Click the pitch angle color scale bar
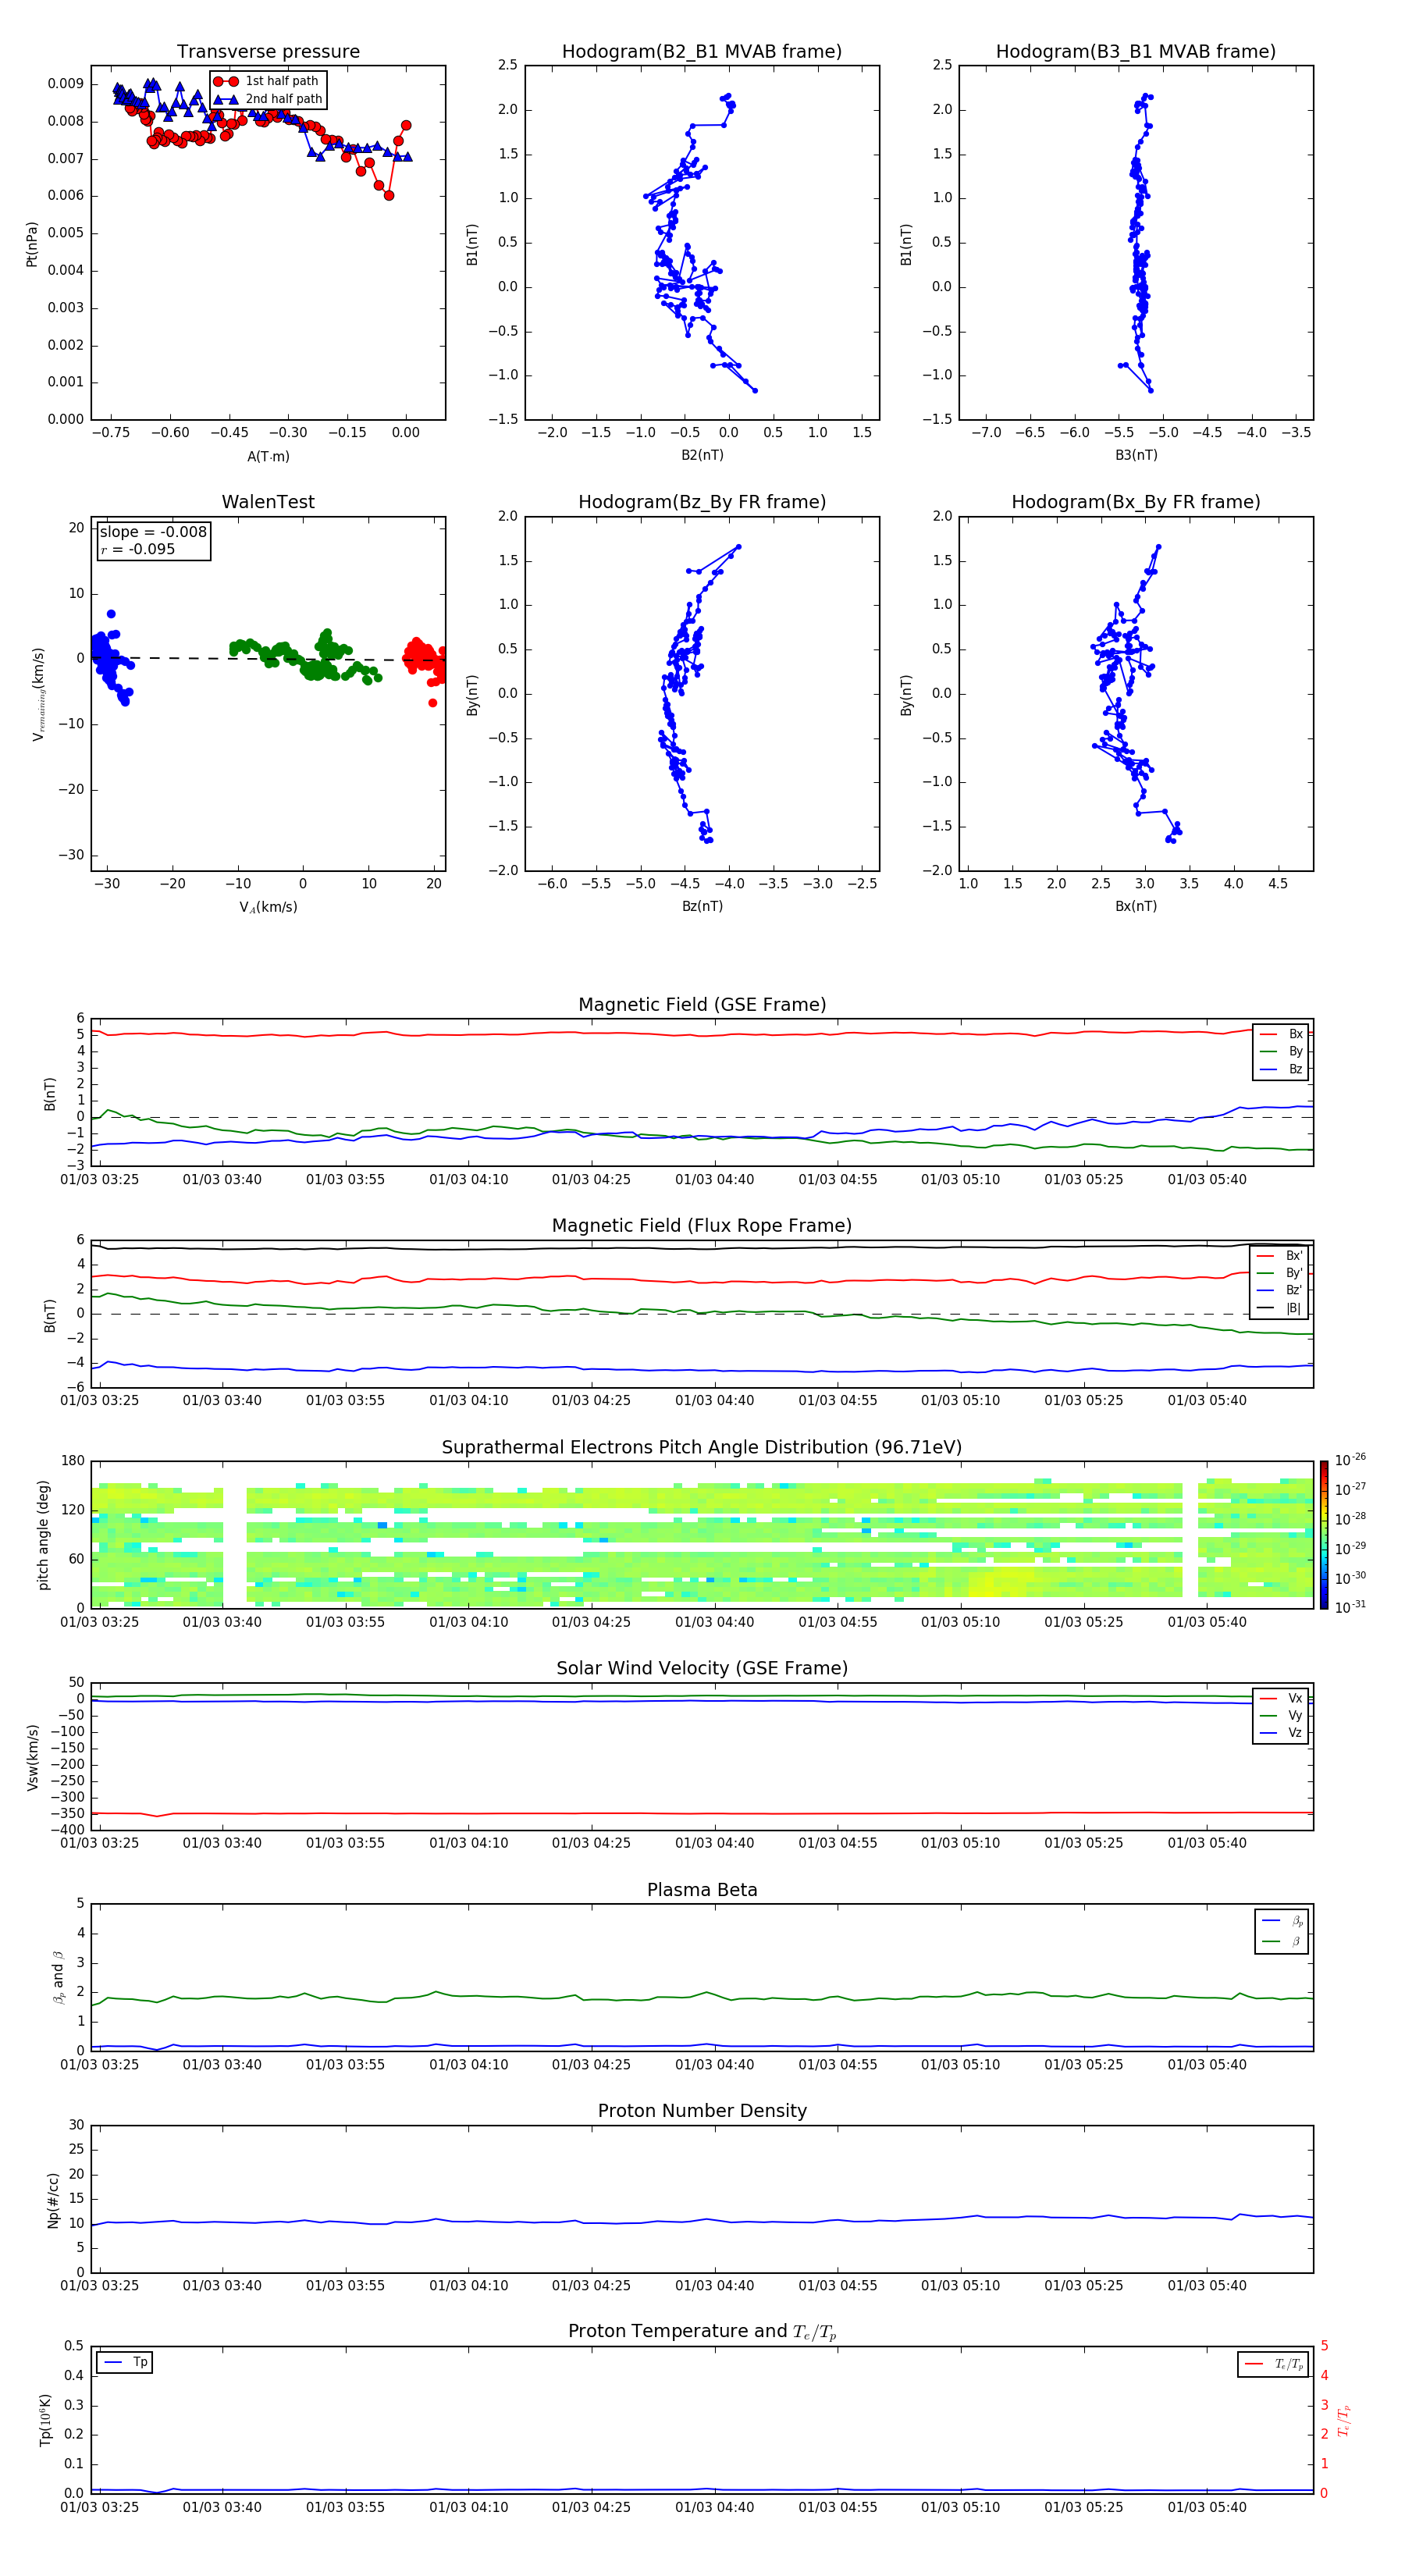Viewport: 1405px width, 2576px height. tap(1323, 1535)
